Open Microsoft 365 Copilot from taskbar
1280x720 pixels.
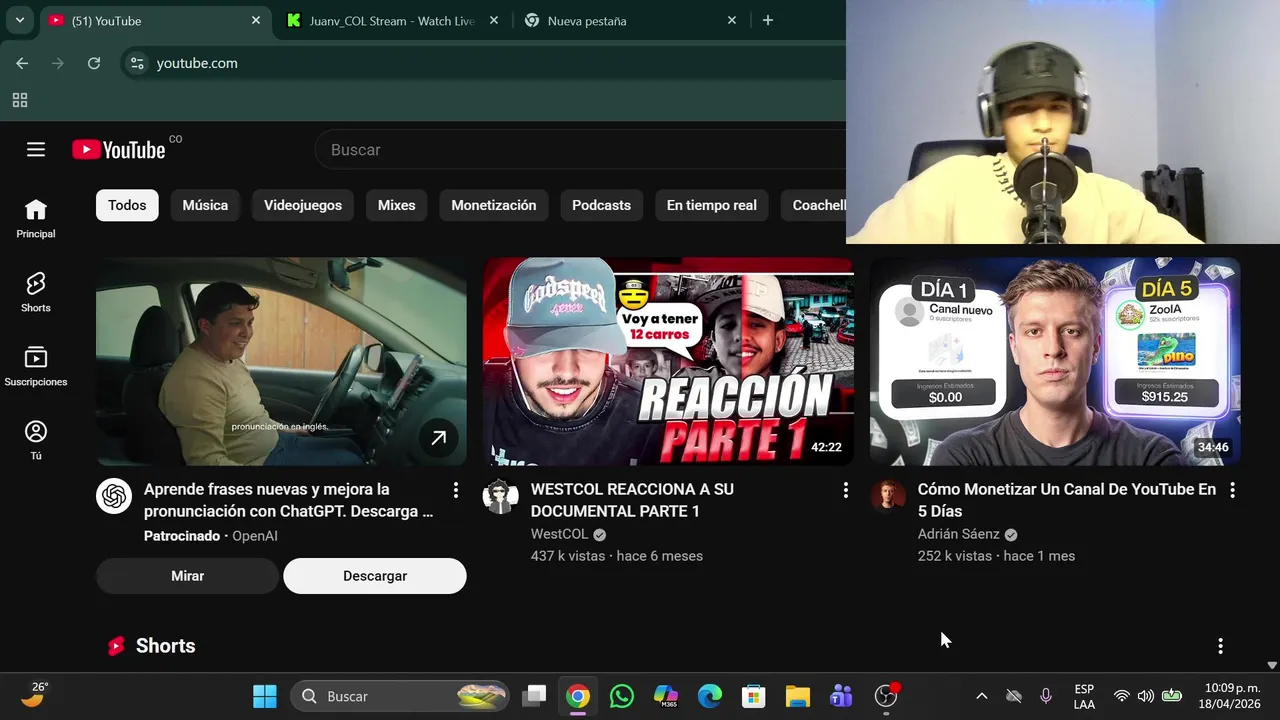(x=666, y=696)
